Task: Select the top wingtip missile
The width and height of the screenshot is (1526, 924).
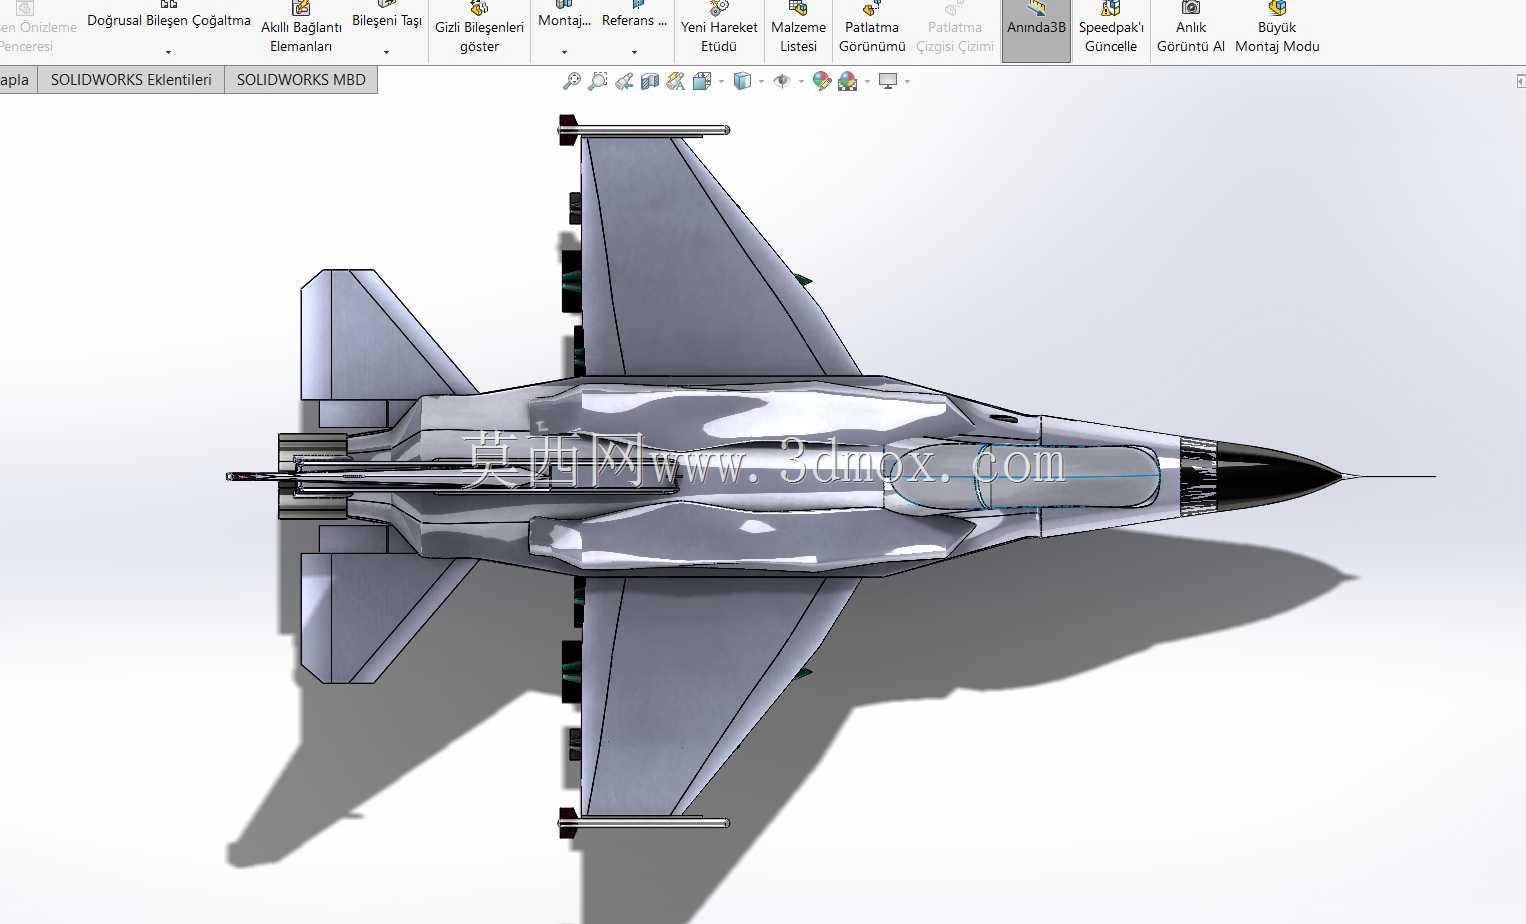Action: [644, 130]
